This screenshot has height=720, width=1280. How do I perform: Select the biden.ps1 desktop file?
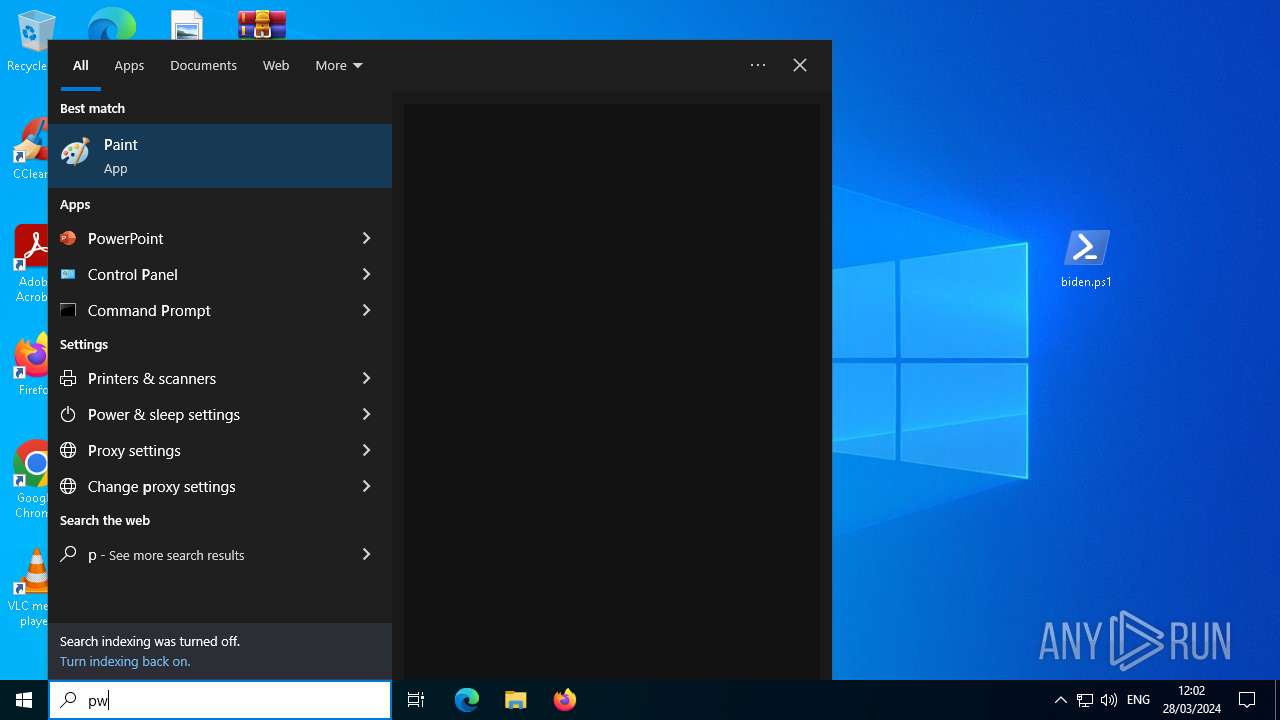point(1086,259)
